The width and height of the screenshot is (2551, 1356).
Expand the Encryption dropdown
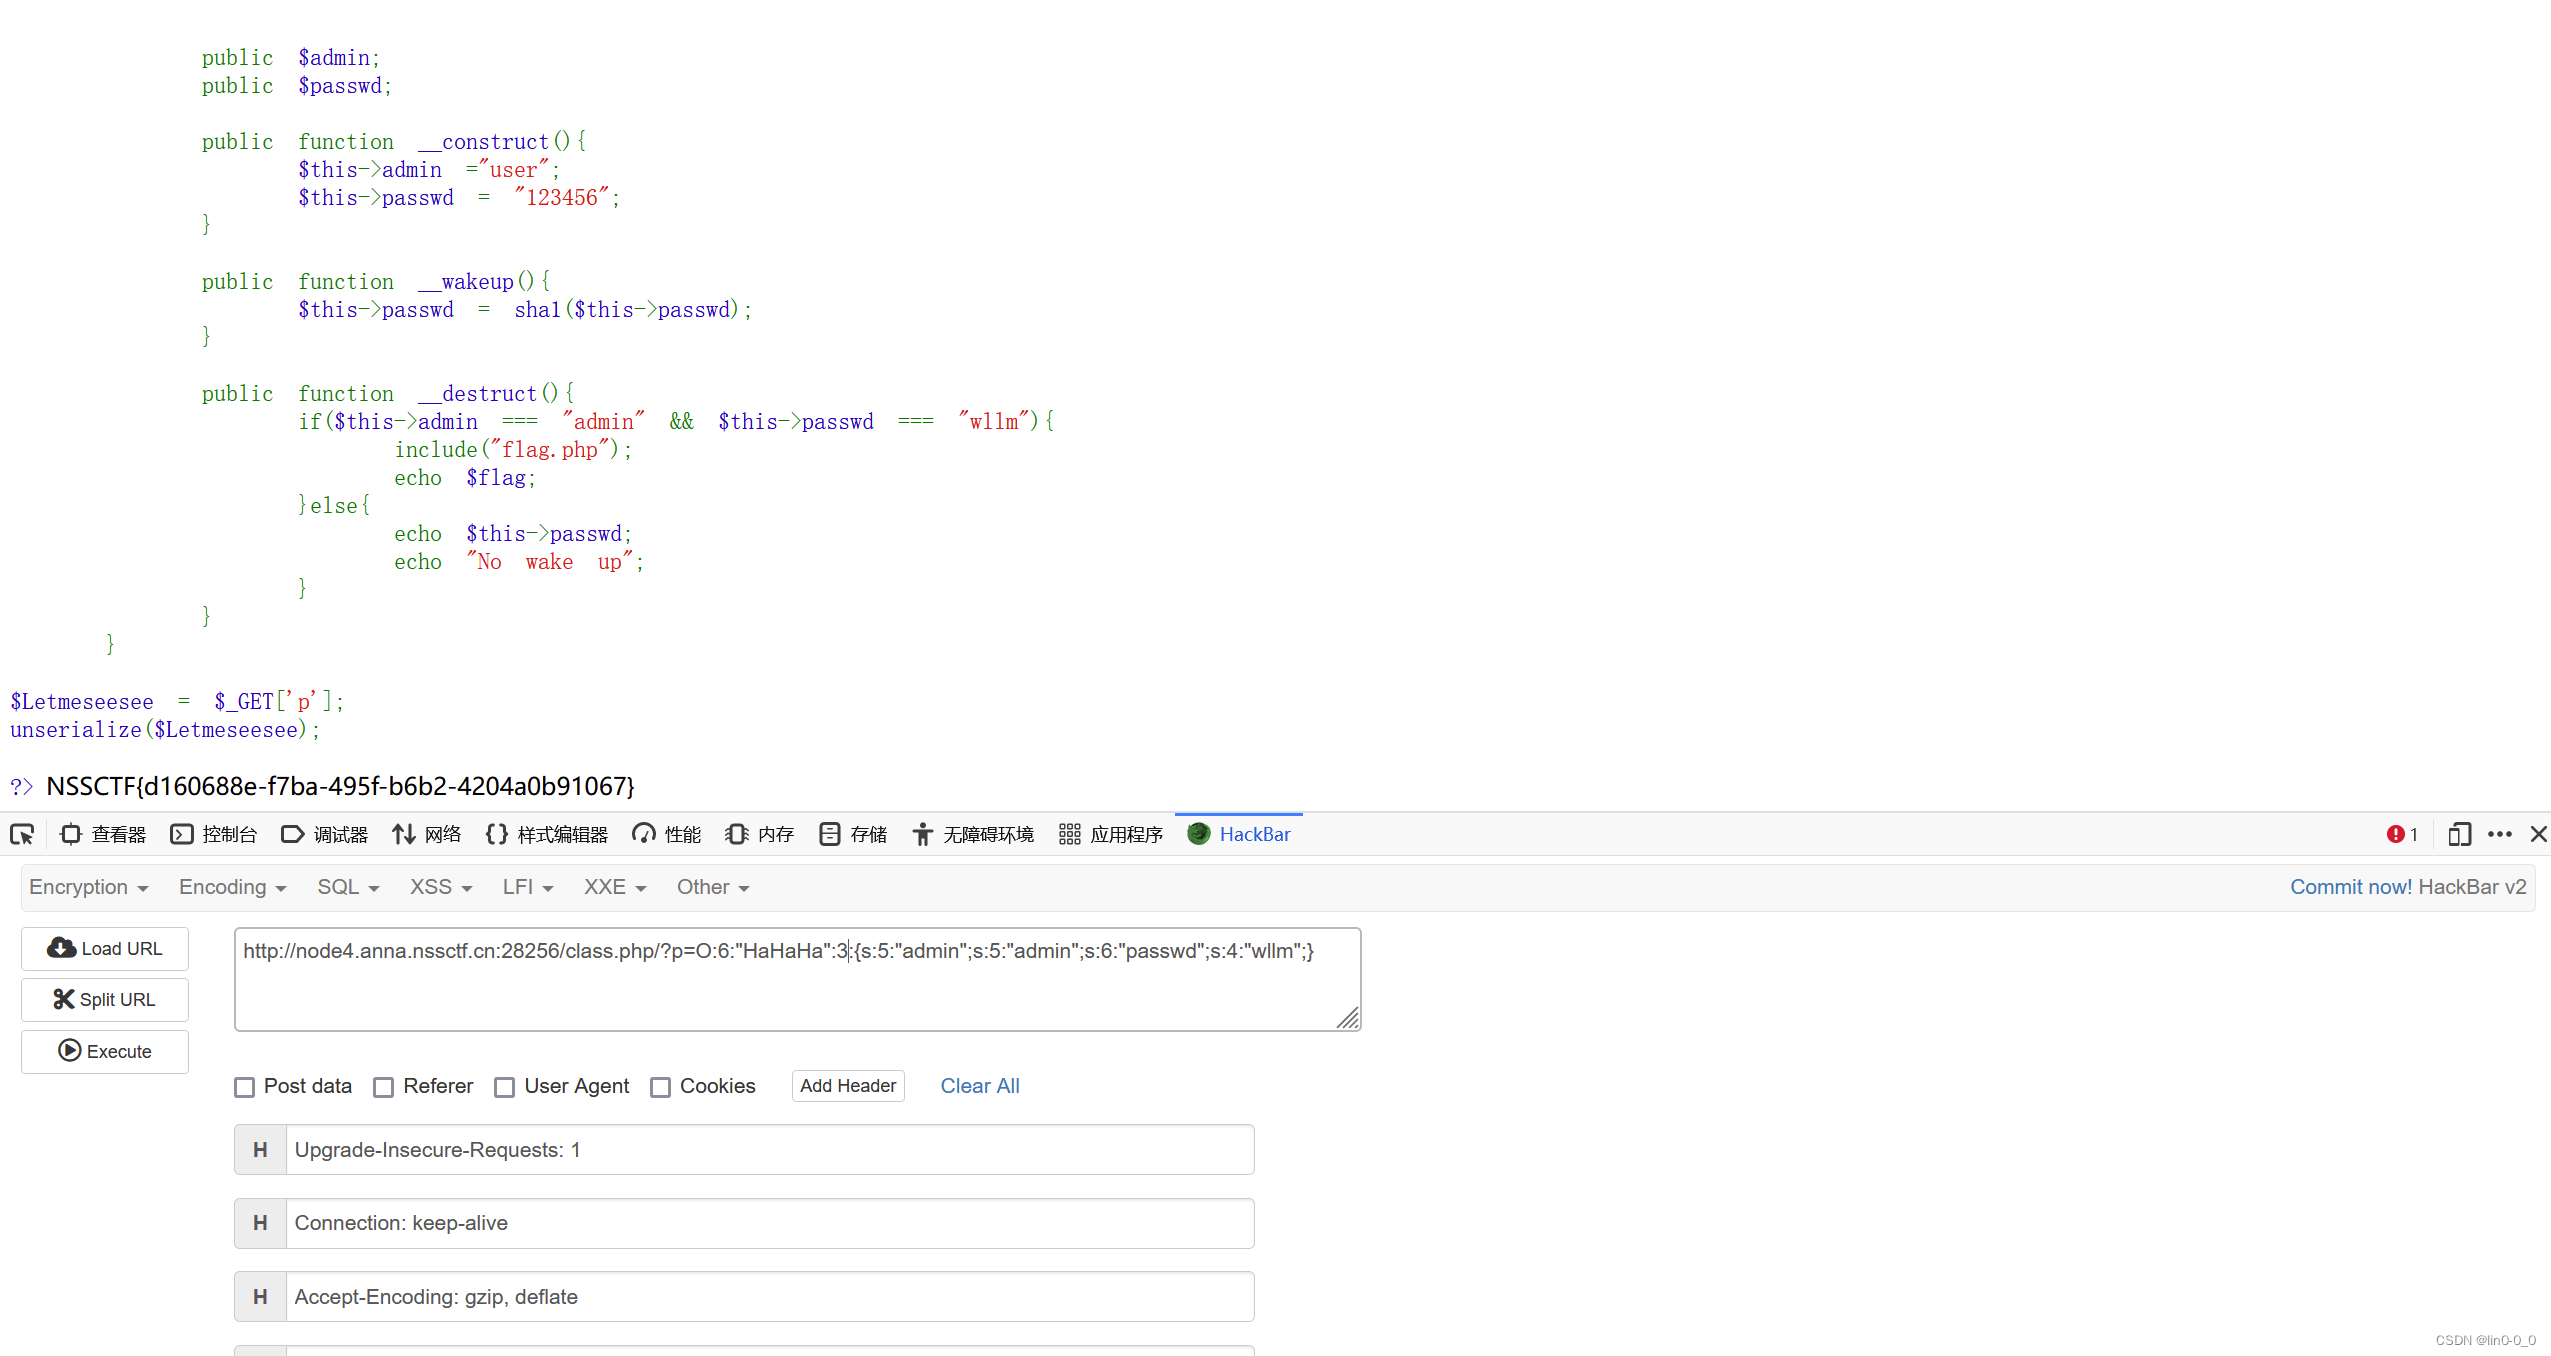pos(88,887)
